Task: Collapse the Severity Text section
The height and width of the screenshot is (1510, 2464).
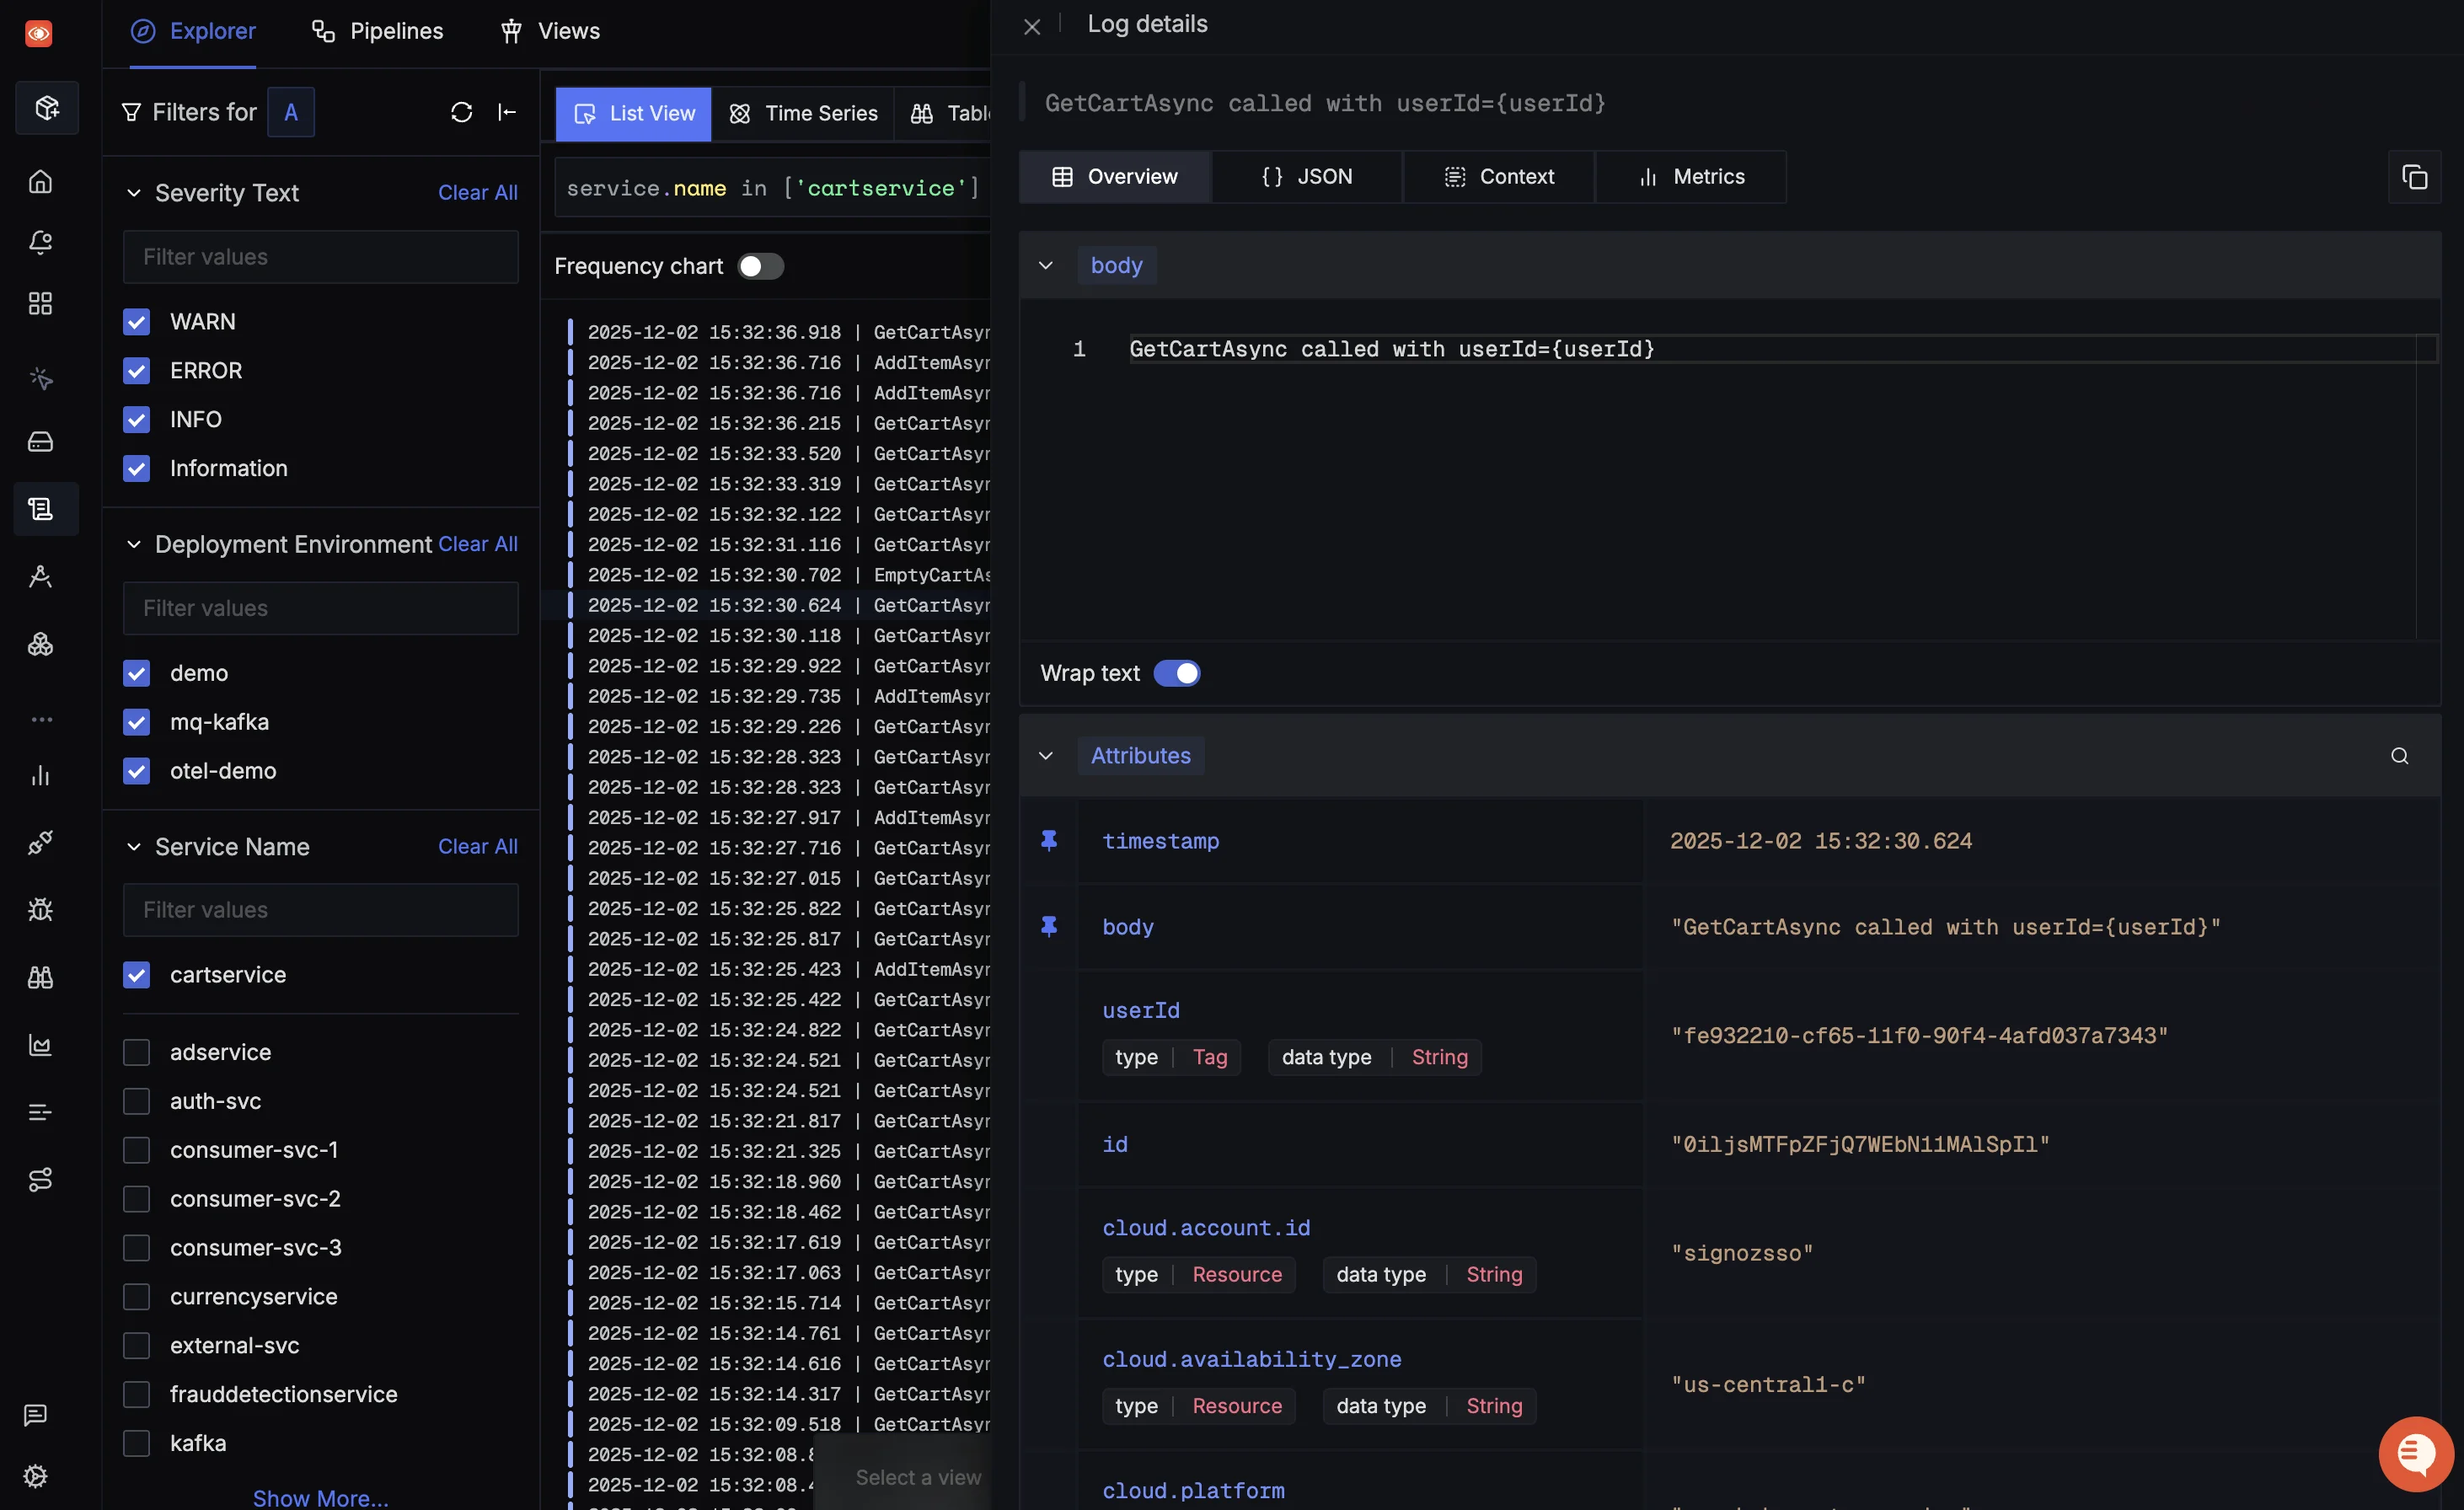Action: tap(134, 192)
